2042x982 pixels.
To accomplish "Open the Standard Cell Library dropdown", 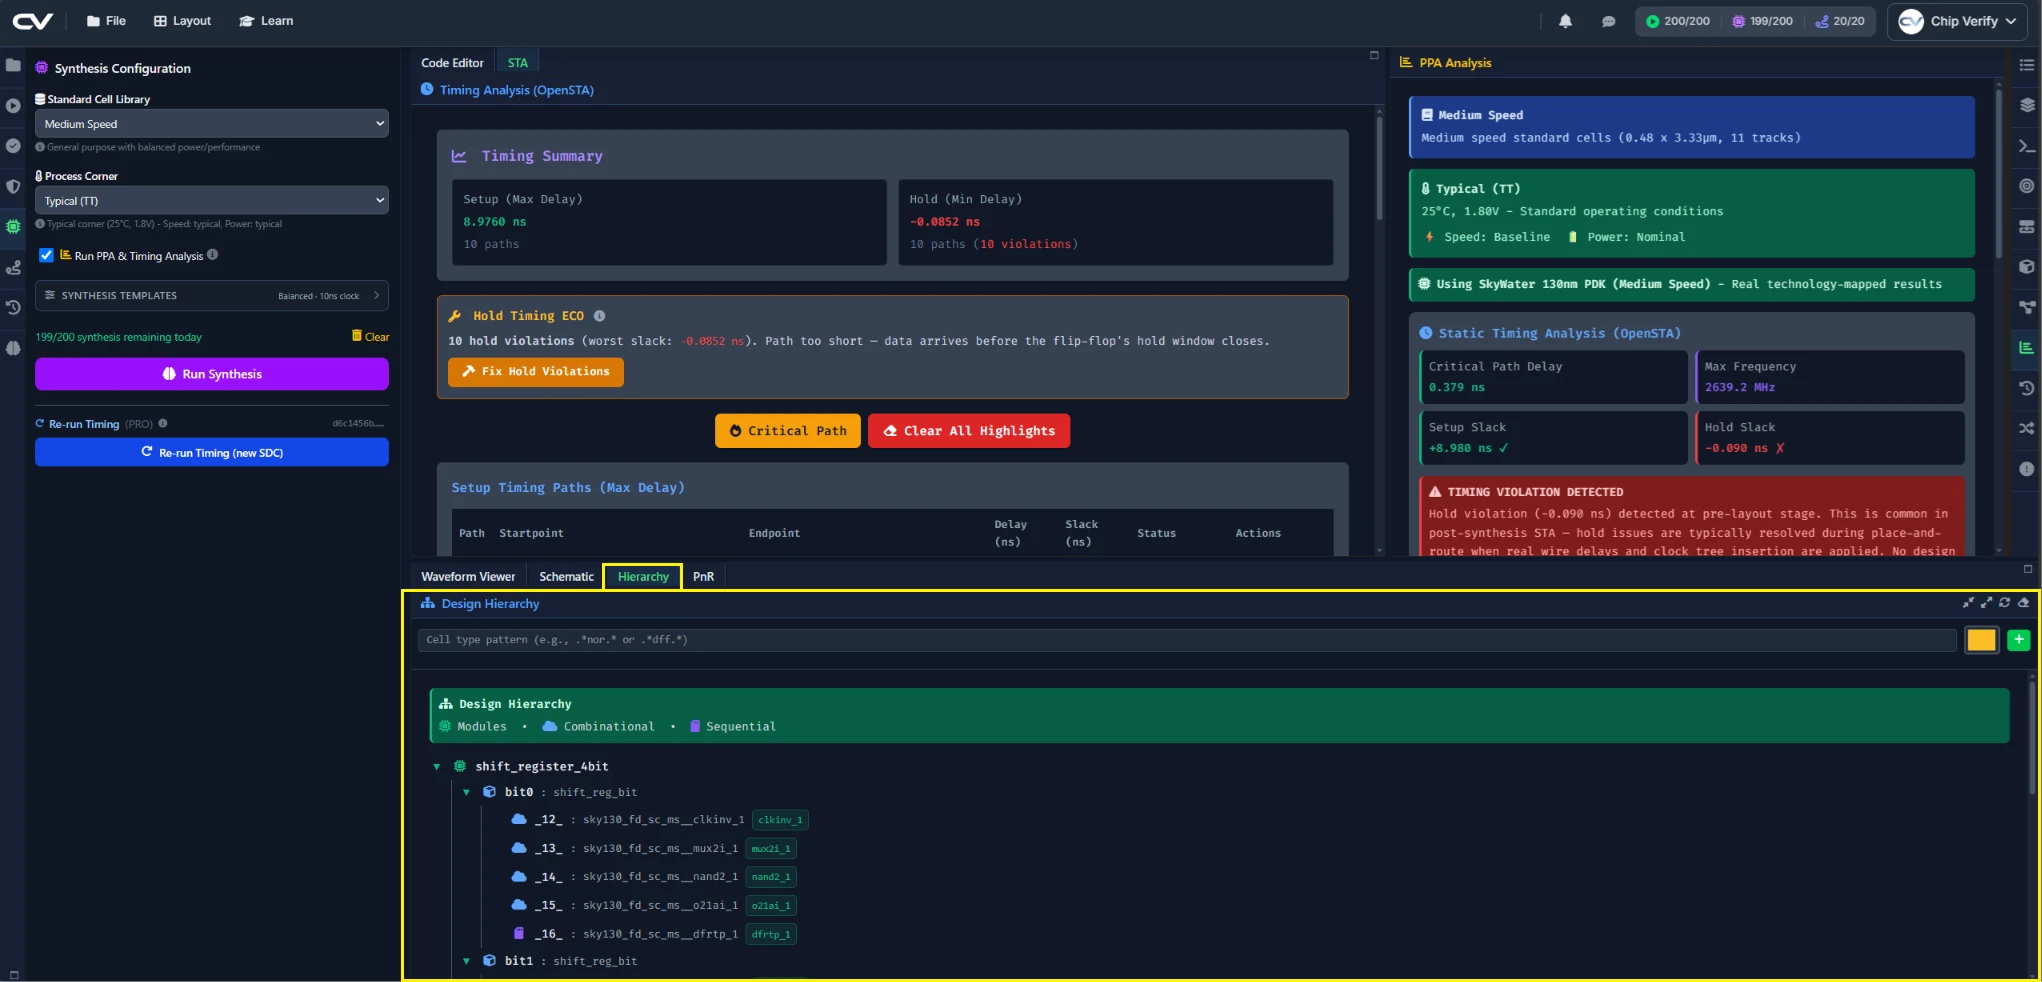I will tap(212, 124).
